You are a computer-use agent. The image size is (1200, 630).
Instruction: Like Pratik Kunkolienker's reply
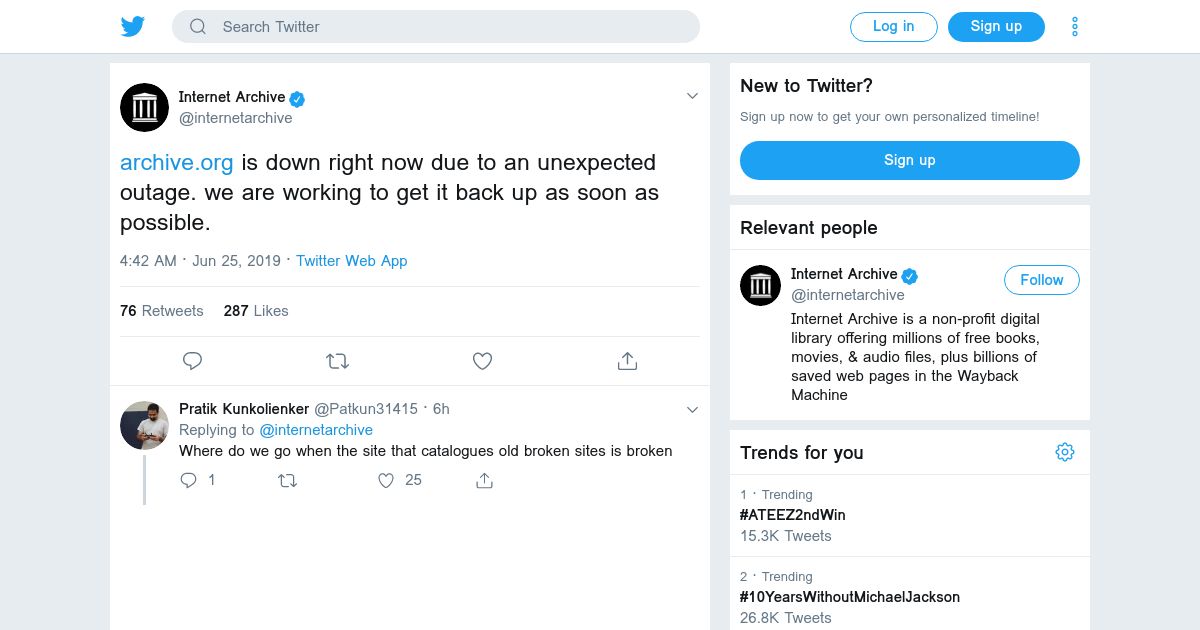[387, 481]
